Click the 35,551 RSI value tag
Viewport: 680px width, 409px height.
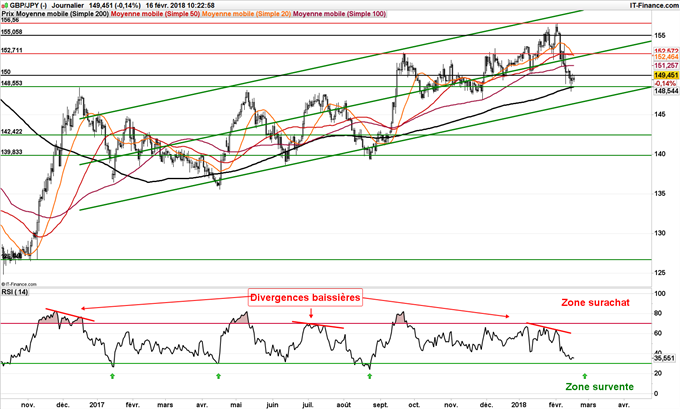[x=666, y=359]
